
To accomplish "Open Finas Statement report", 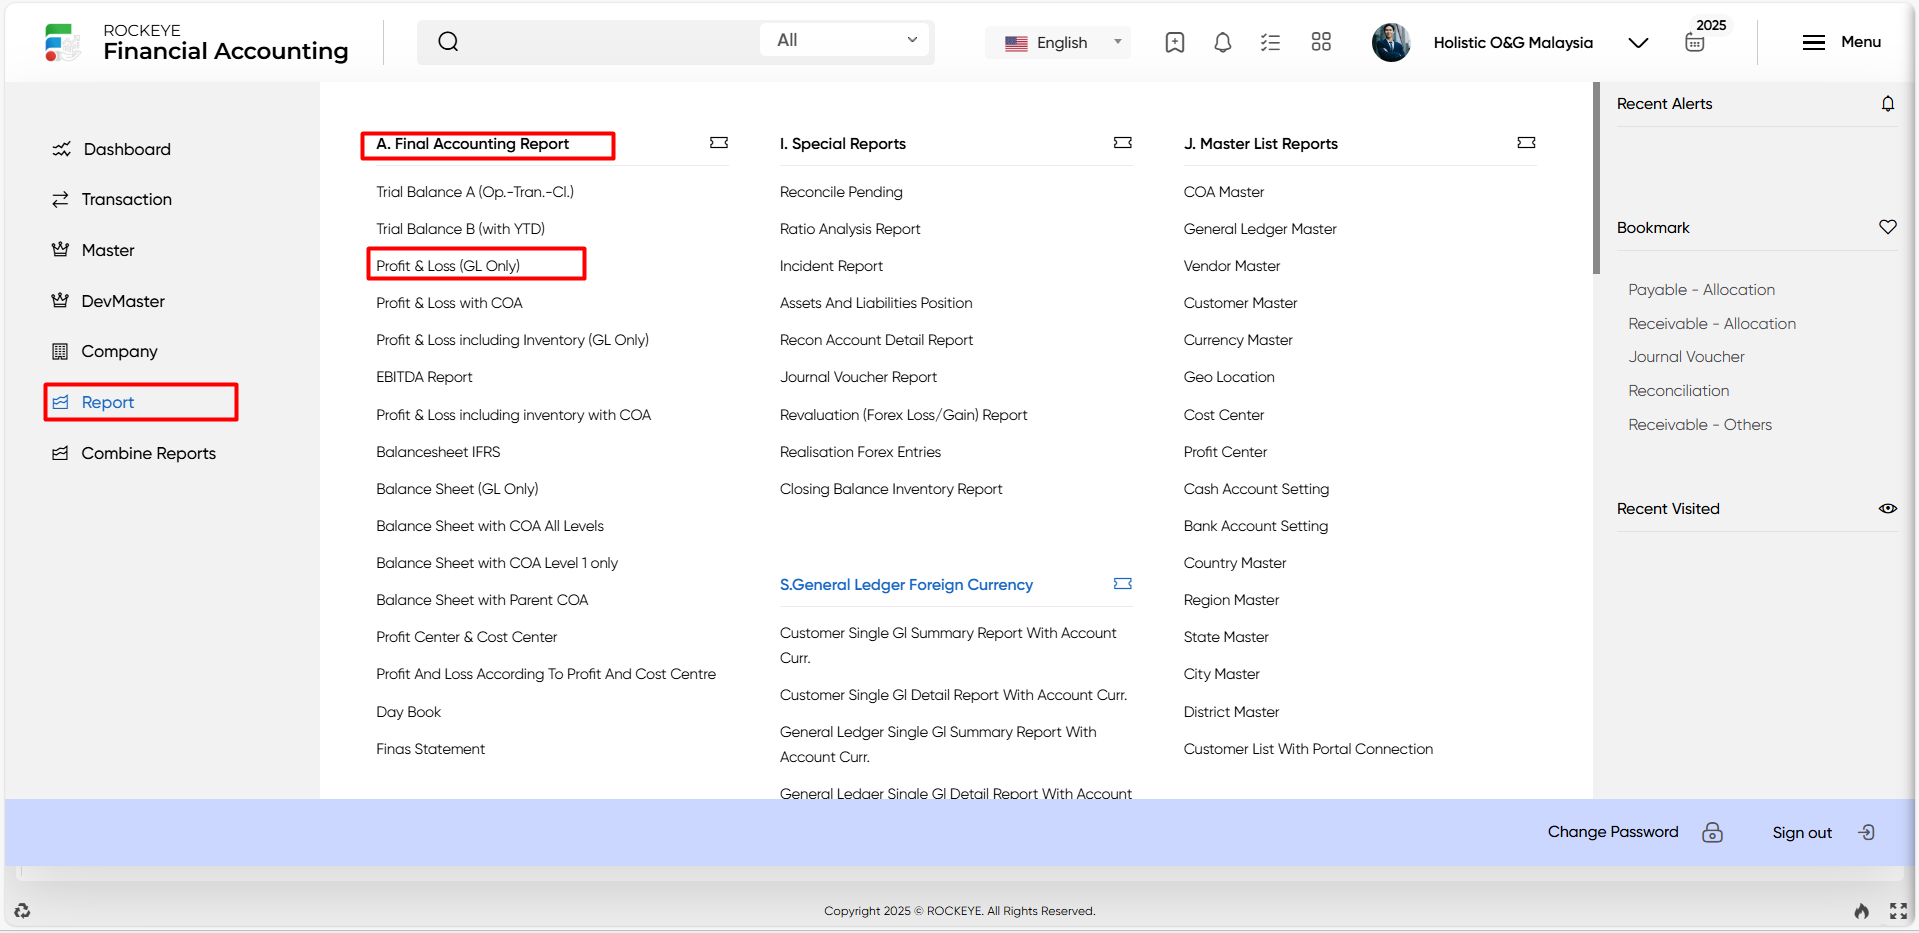I will (x=430, y=749).
